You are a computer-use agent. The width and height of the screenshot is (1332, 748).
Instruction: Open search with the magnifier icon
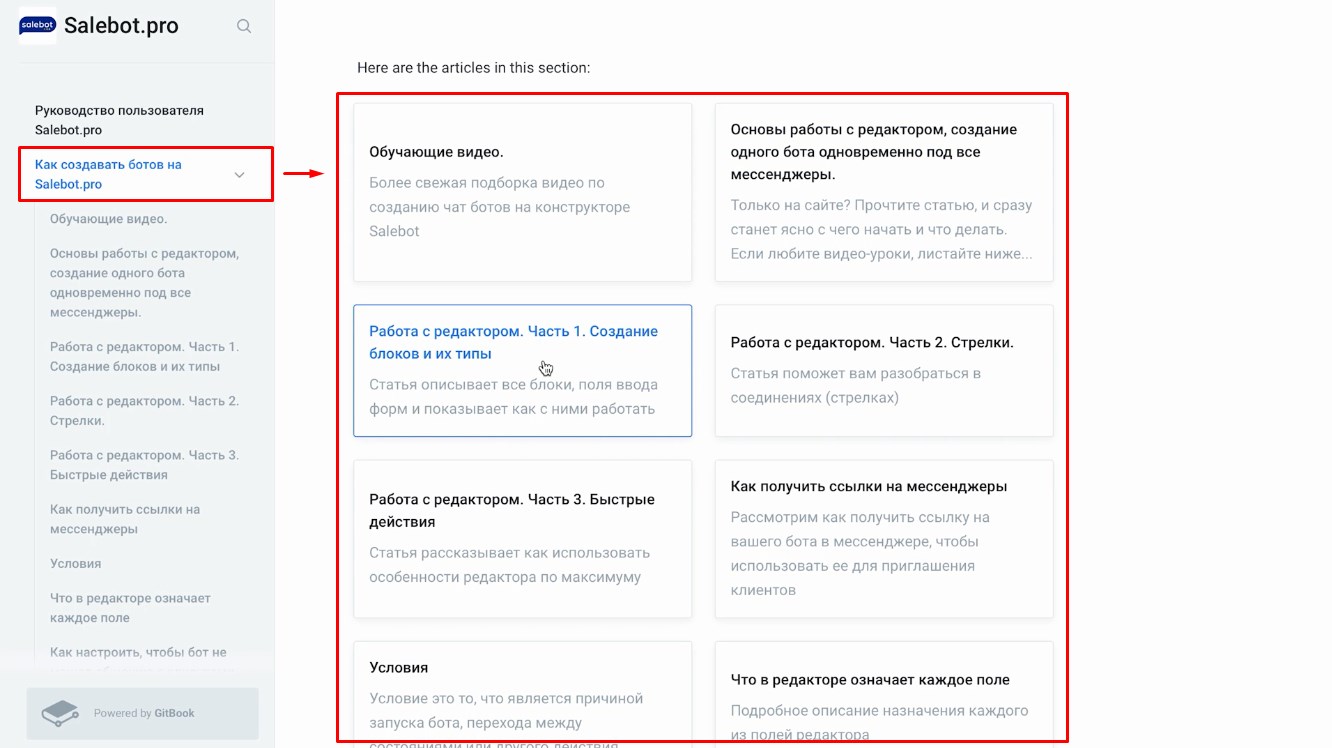(x=244, y=27)
